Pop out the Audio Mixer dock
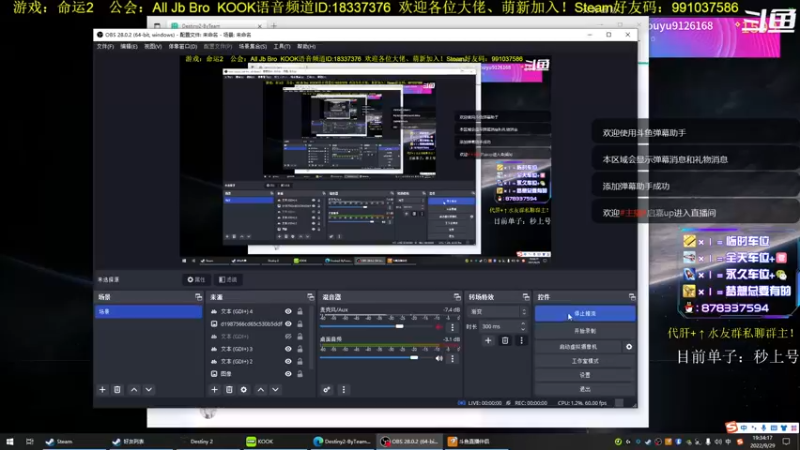The height and width of the screenshot is (450, 800). pos(457,297)
